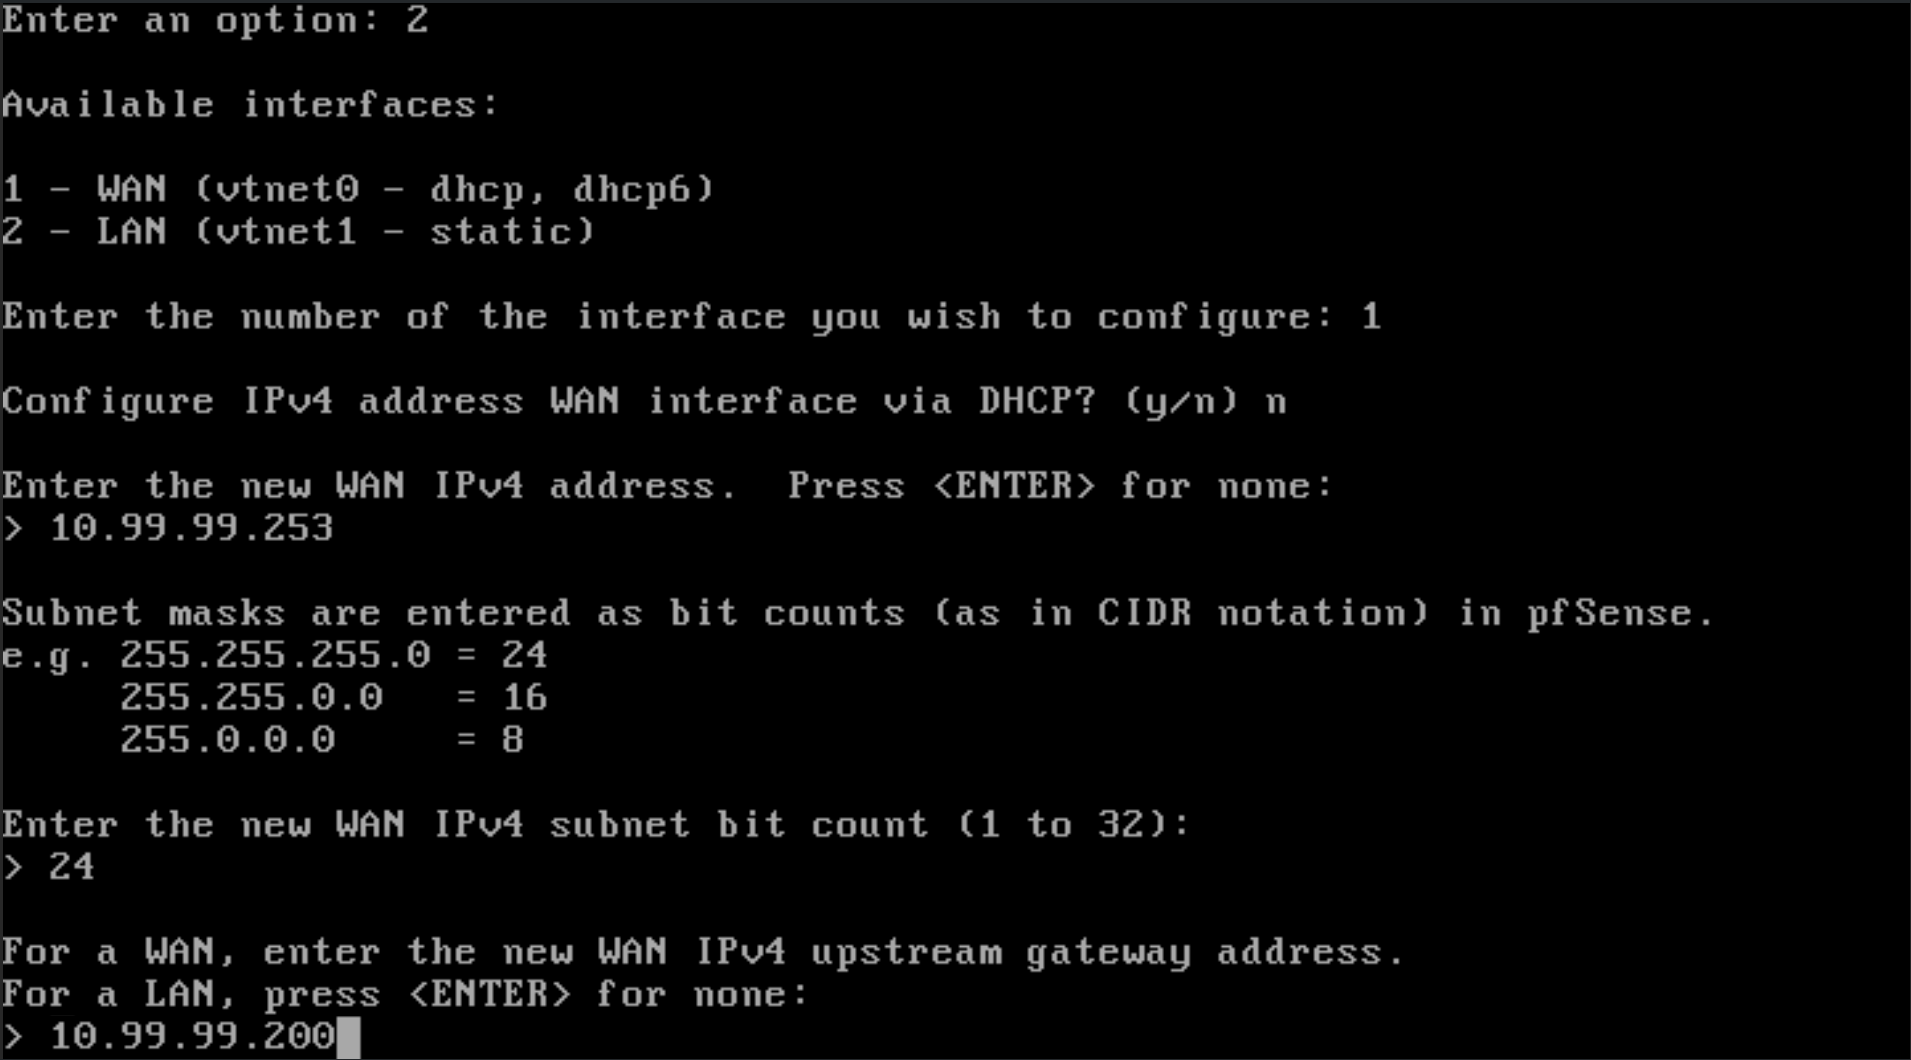Click the 'upstream gateway address' text
This screenshot has height=1060, width=1911.
[1107, 953]
